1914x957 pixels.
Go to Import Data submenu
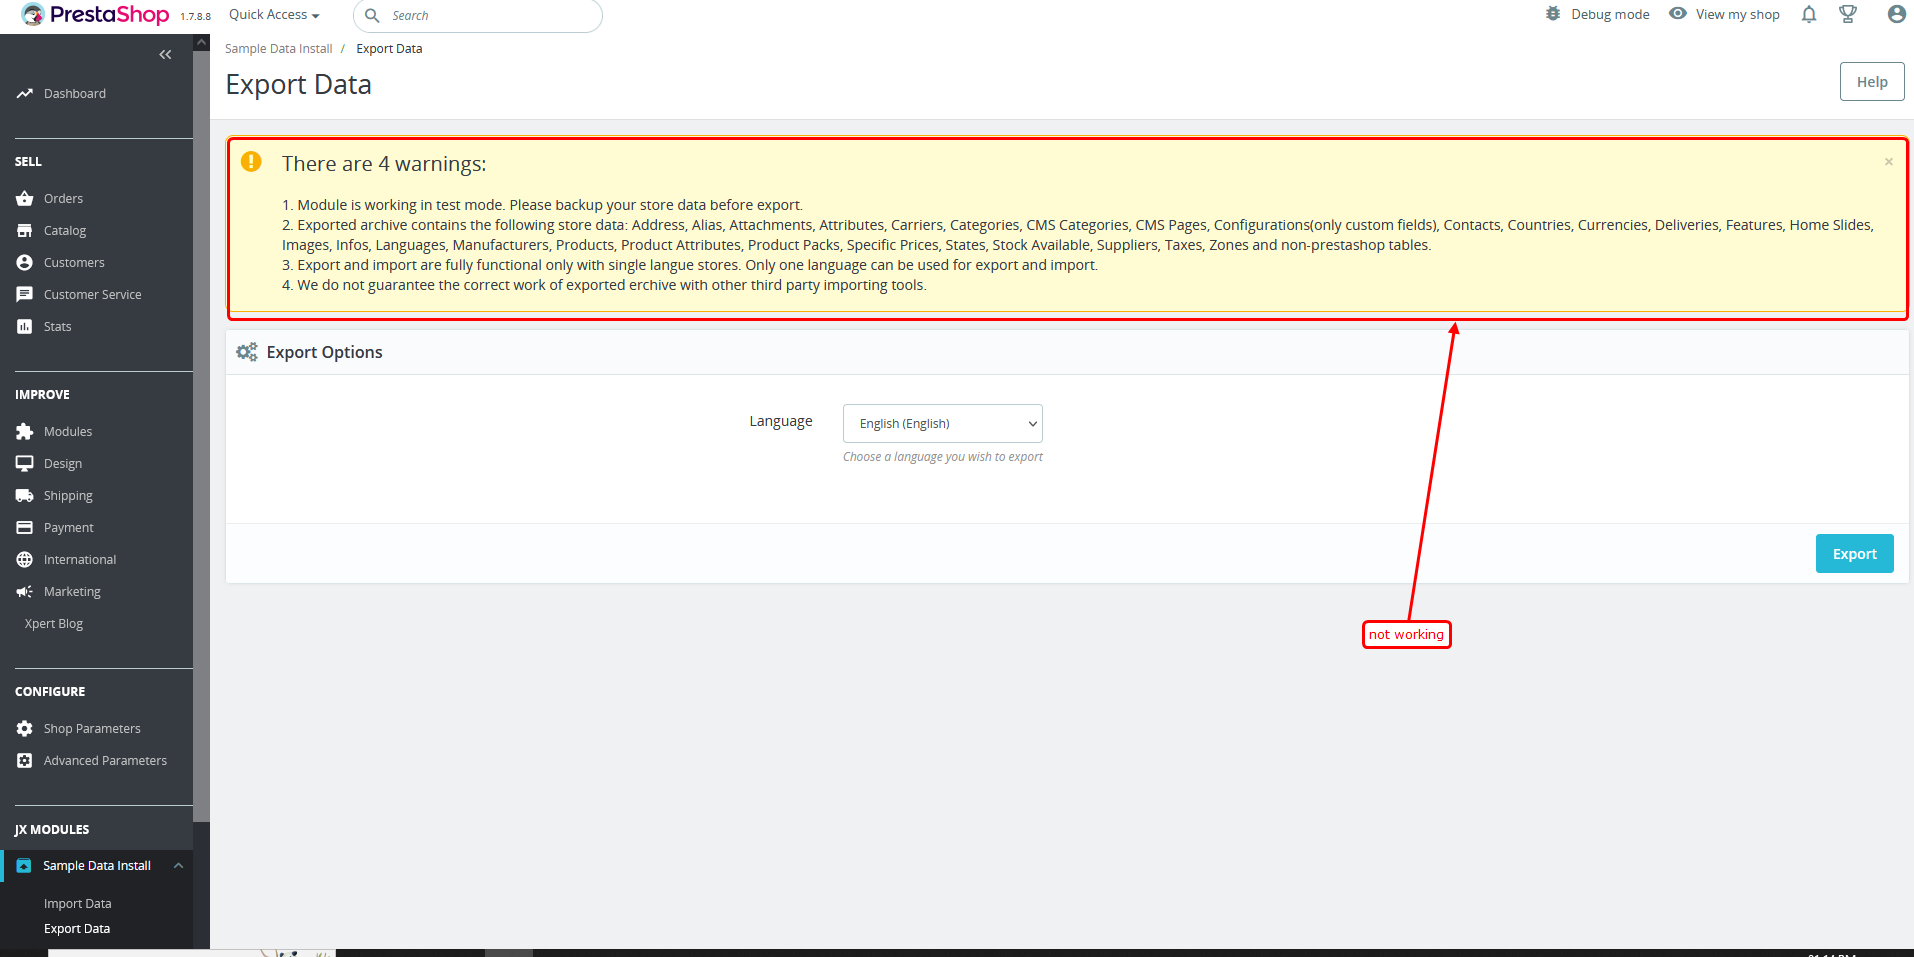[x=78, y=904]
